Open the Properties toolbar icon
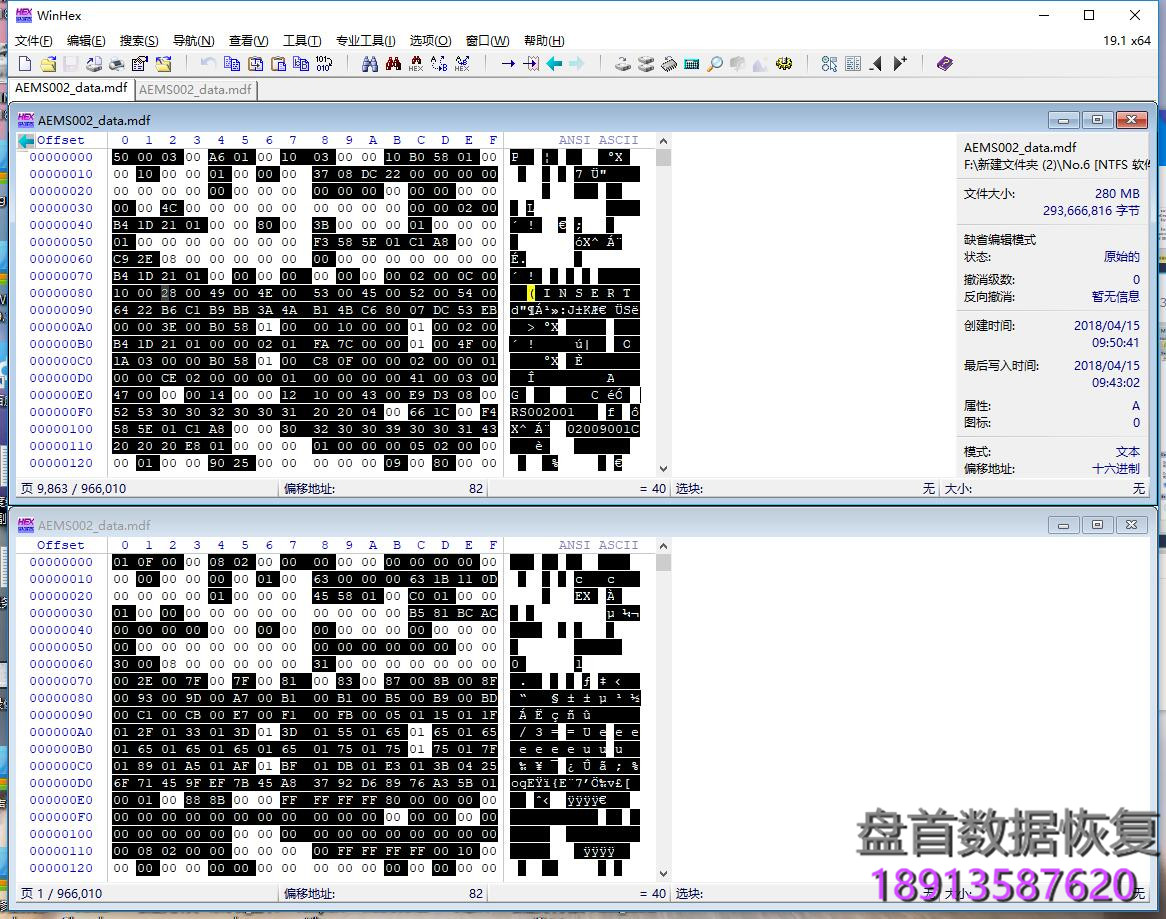 click(140, 64)
